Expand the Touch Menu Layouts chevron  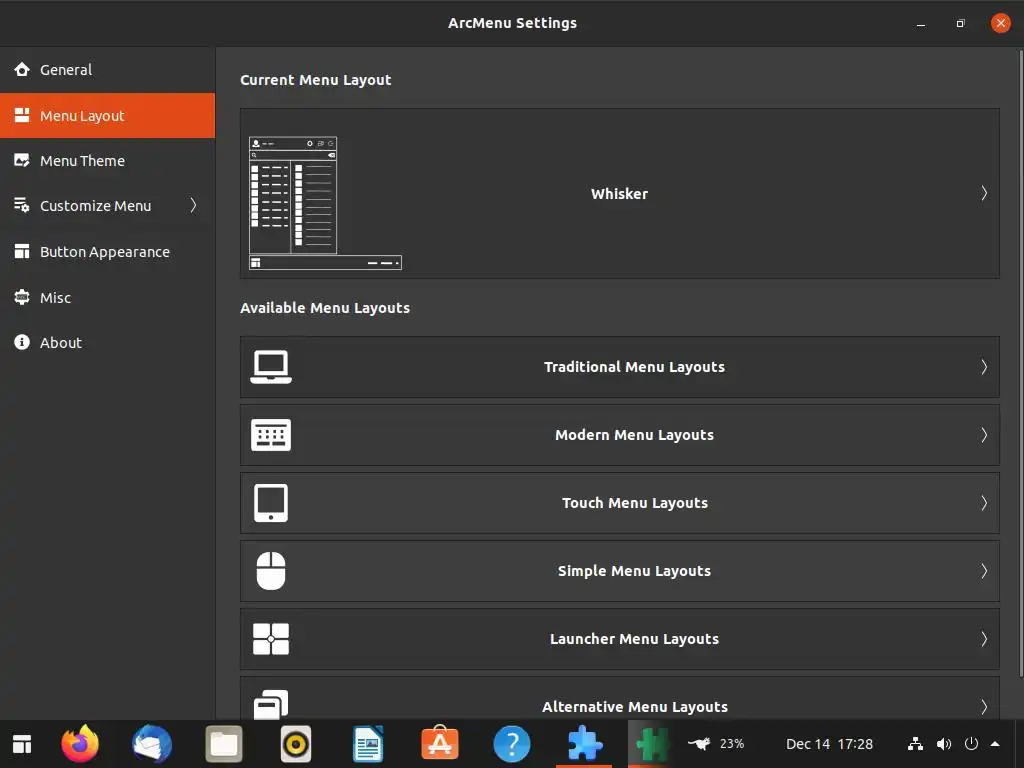click(984, 503)
